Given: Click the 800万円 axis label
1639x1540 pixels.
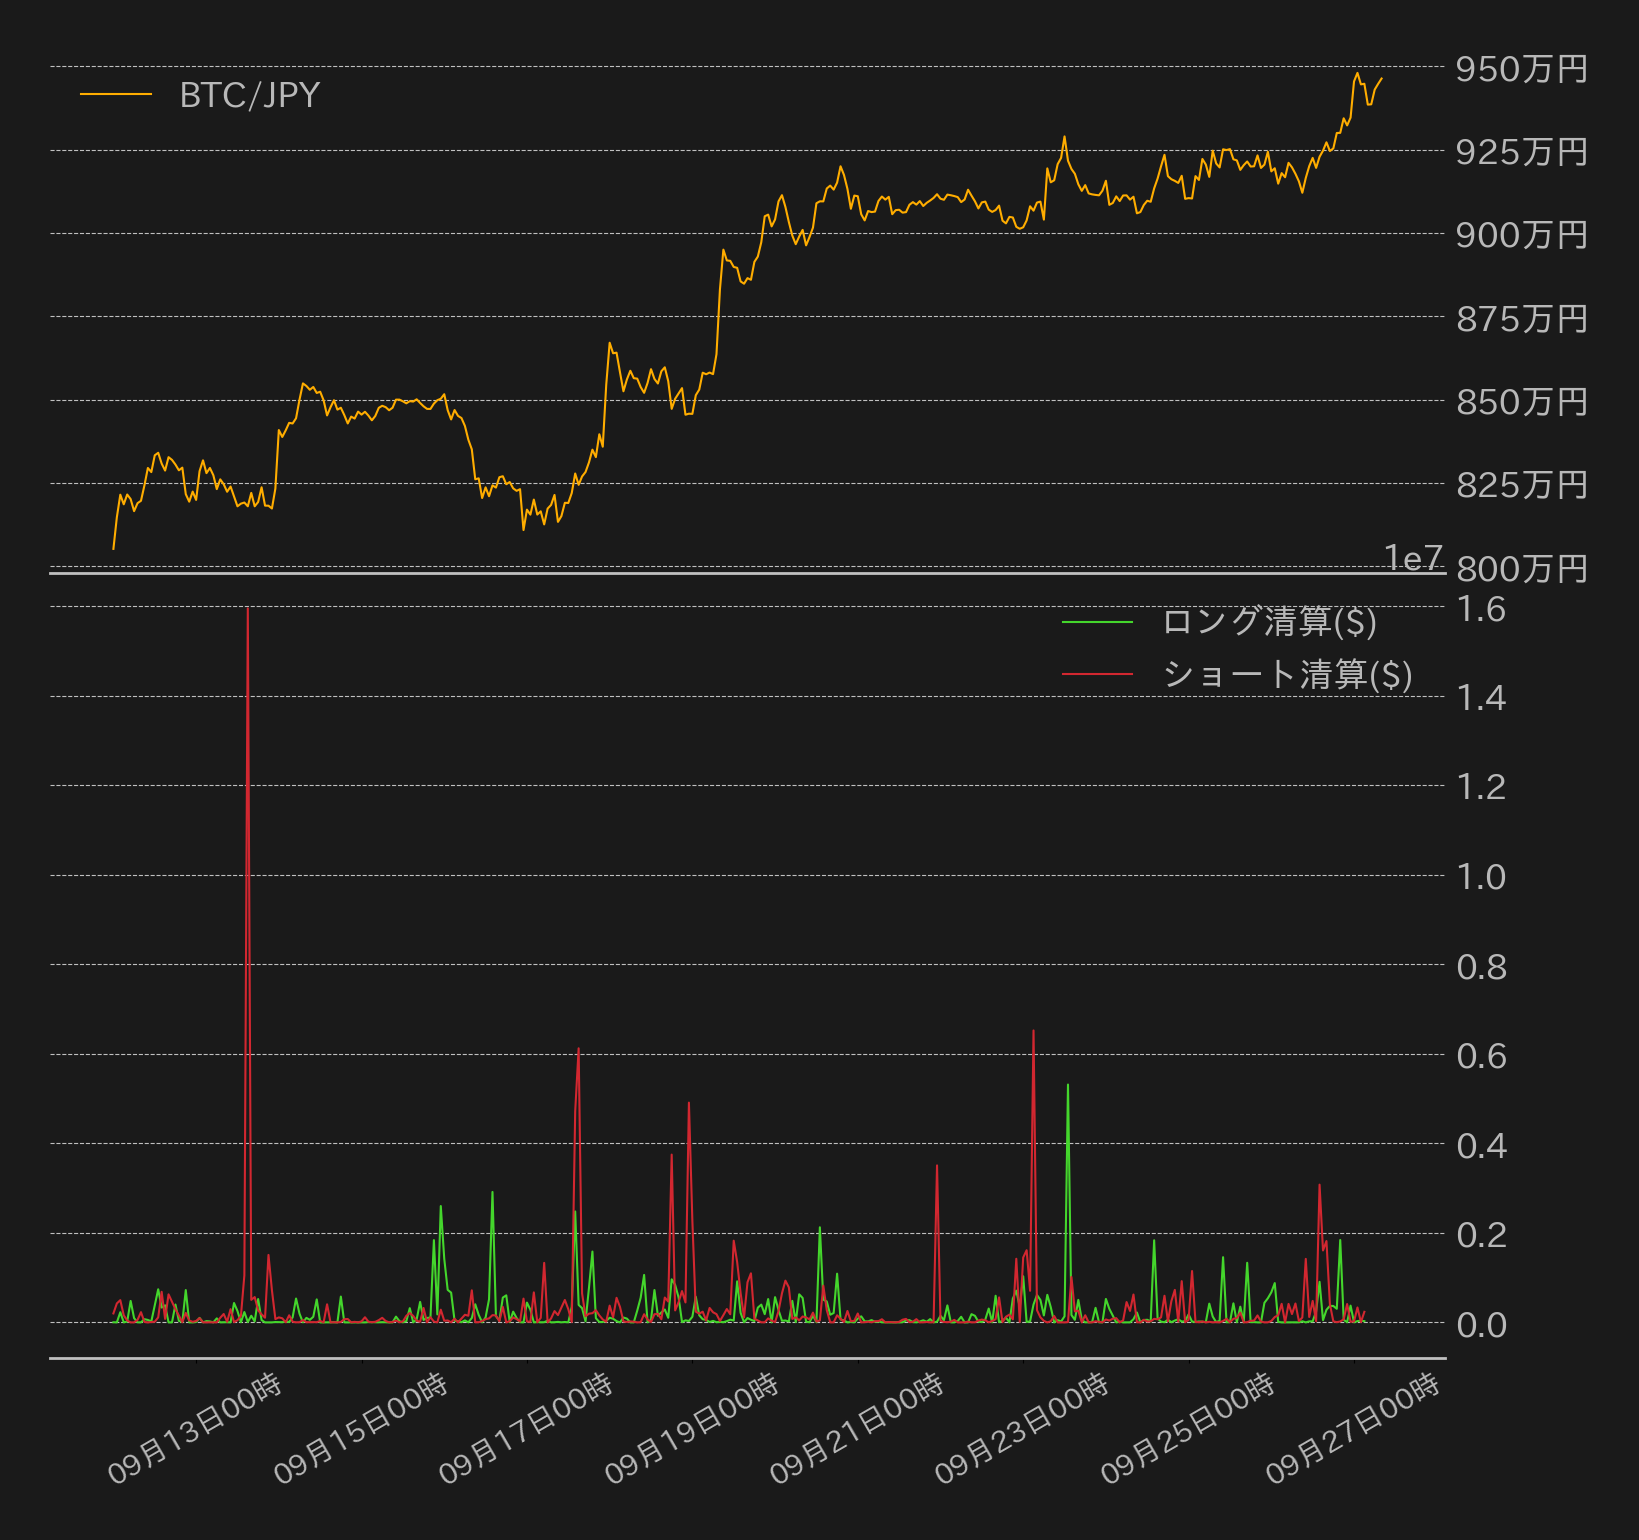Looking at the screenshot, I should tap(1522, 569).
